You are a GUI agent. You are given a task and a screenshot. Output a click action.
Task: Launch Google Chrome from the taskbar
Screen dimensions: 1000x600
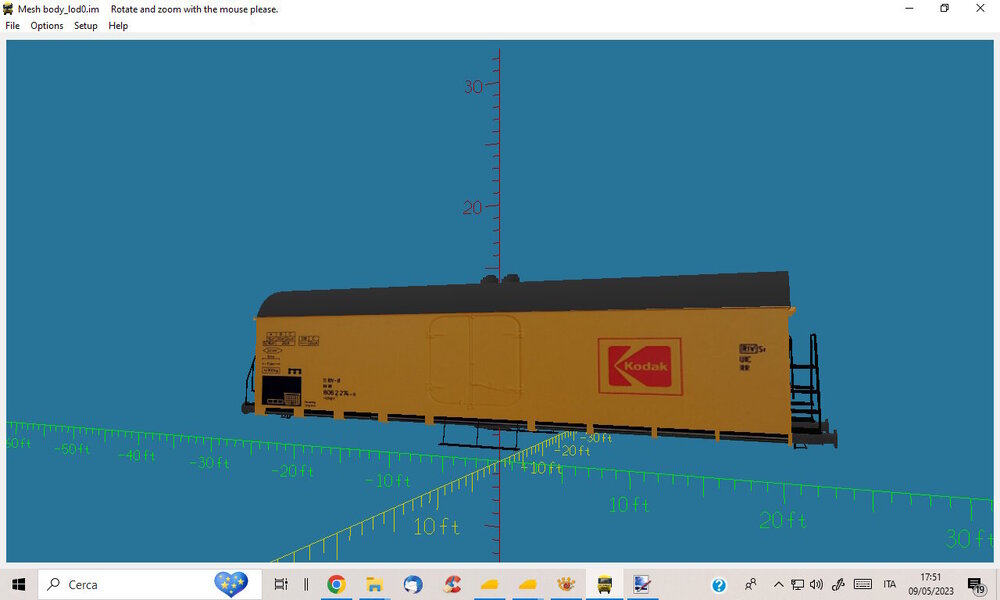336,584
